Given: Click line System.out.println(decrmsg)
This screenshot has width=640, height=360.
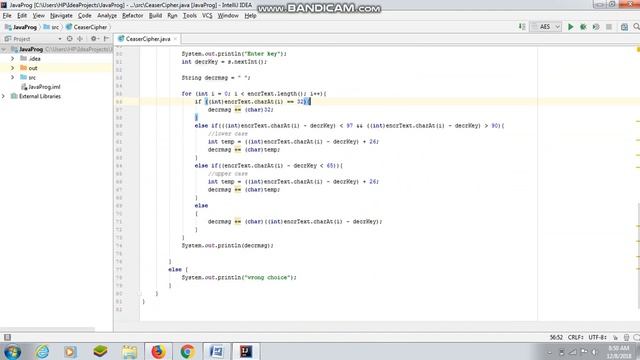Looking at the screenshot, I should [x=227, y=245].
